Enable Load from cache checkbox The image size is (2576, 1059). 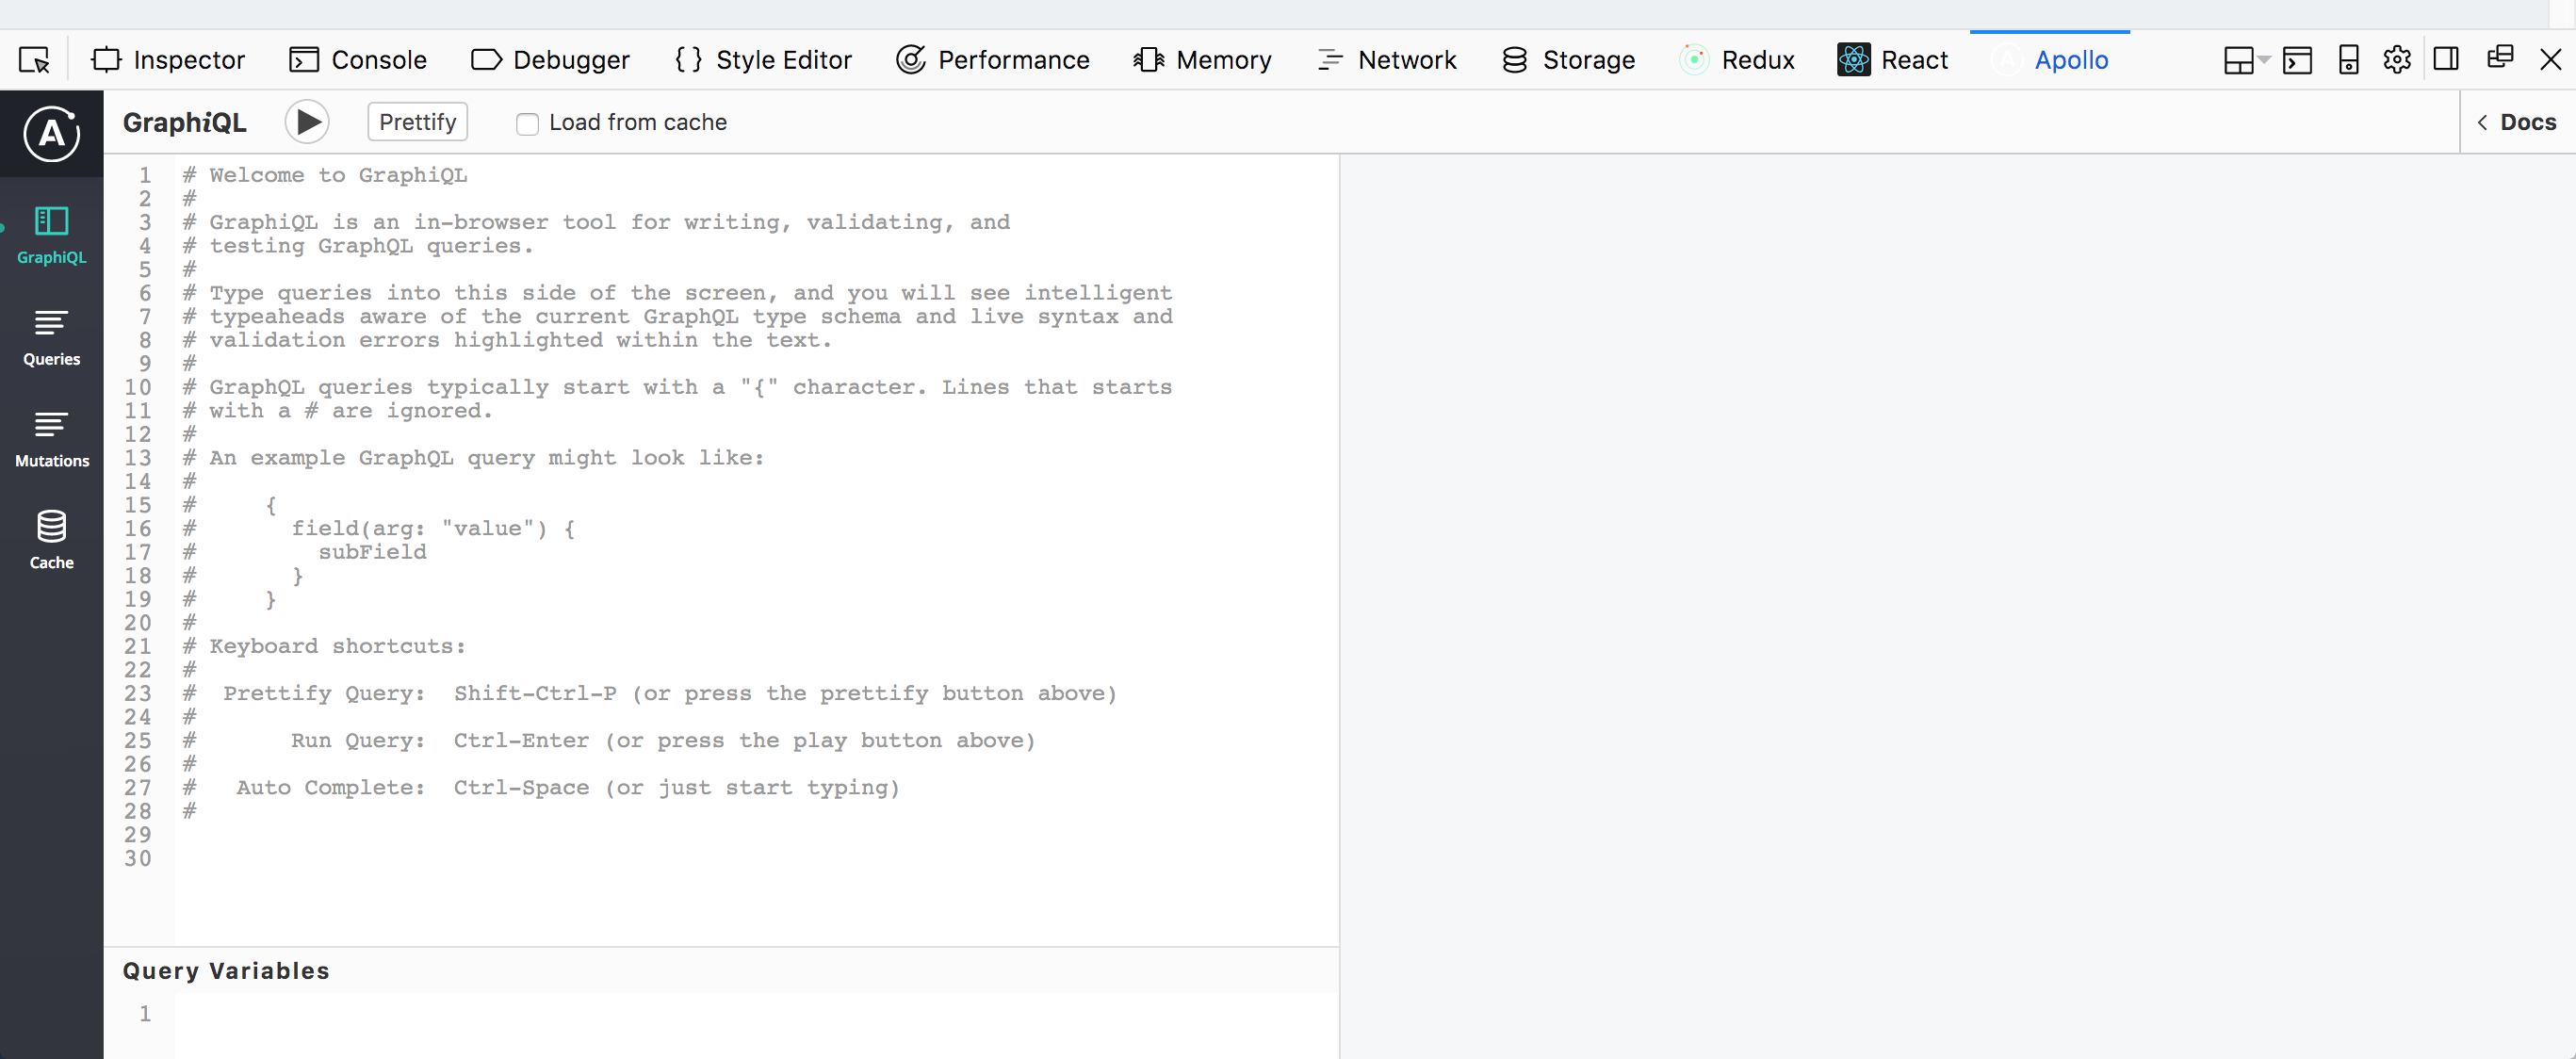527,123
